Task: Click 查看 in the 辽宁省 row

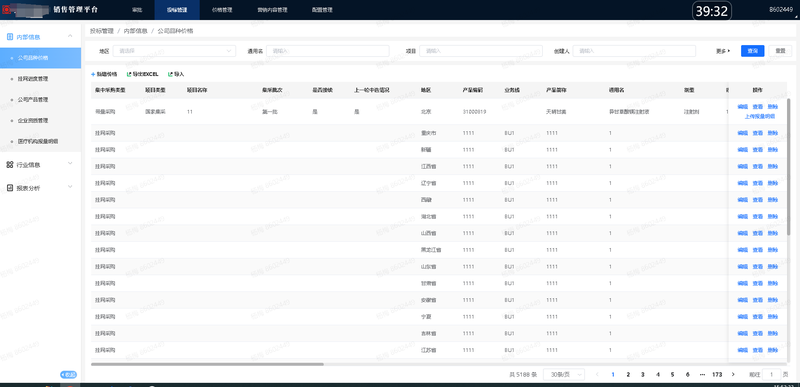Action: tap(758, 183)
